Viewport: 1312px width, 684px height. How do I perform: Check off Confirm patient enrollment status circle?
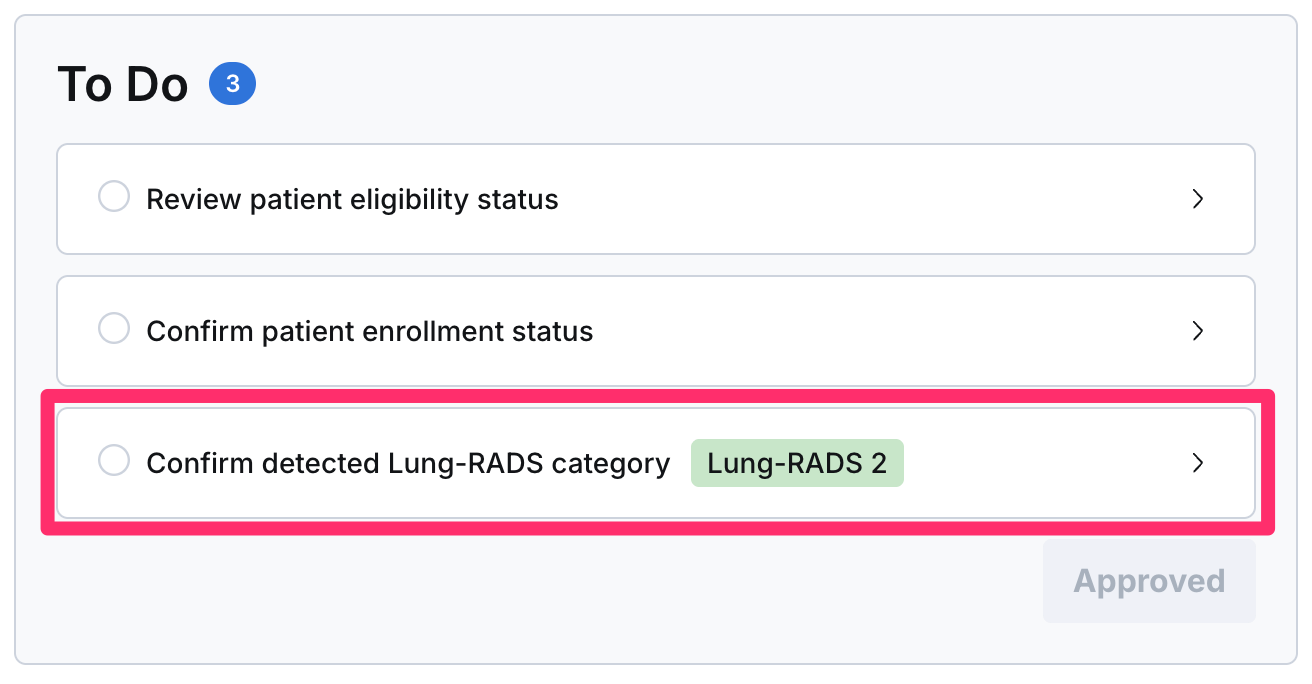(114, 329)
